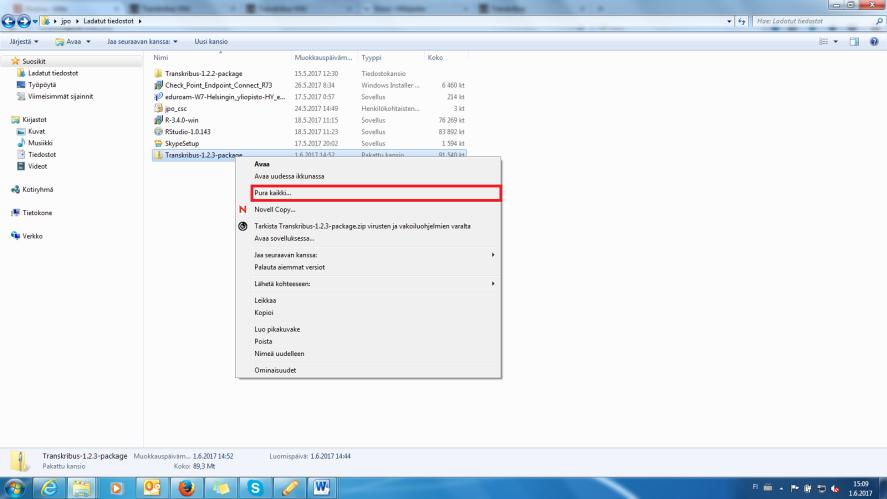The height and width of the screenshot is (499, 887).
Task: Click the refresh button beside address bar
Action: (742, 21)
